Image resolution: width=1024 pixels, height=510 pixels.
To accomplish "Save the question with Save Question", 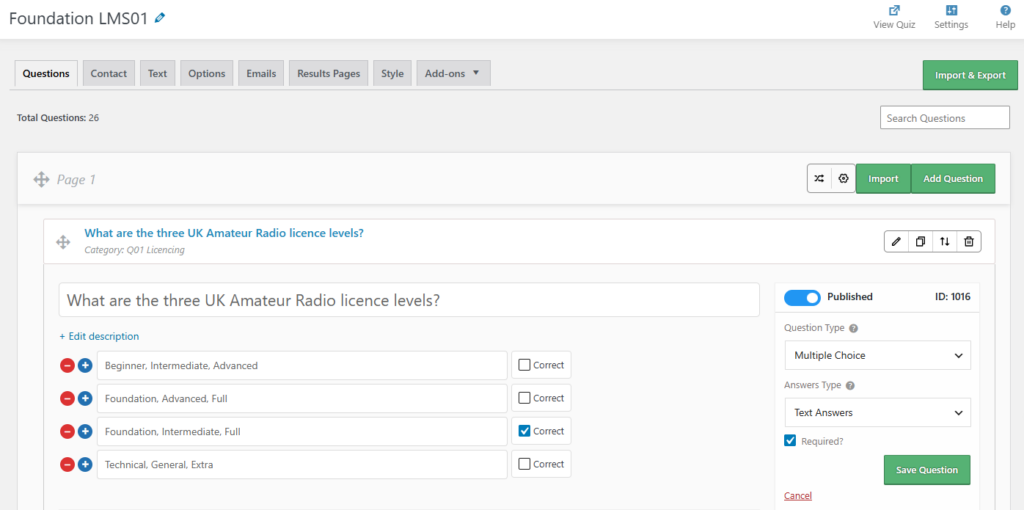I will coord(927,470).
